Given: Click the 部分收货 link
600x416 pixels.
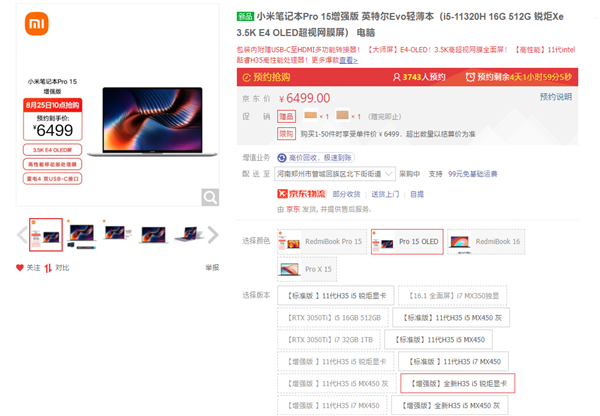Looking at the screenshot, I should point(346,194).
